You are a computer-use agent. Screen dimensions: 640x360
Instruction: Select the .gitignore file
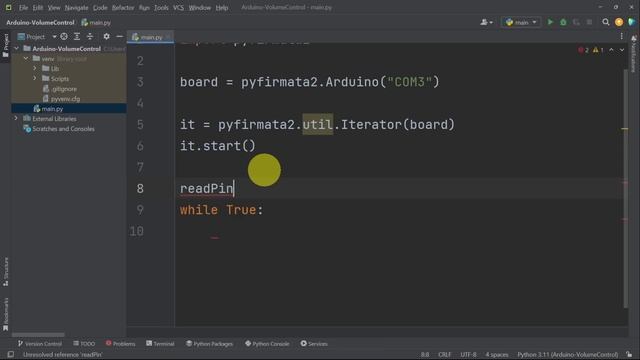click(x=60, y=89)
